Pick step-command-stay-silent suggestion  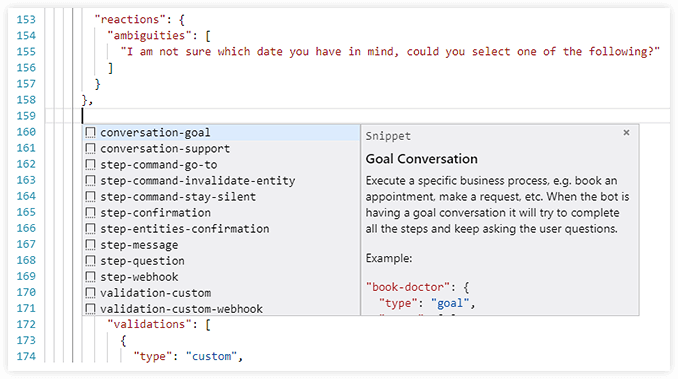221,197
